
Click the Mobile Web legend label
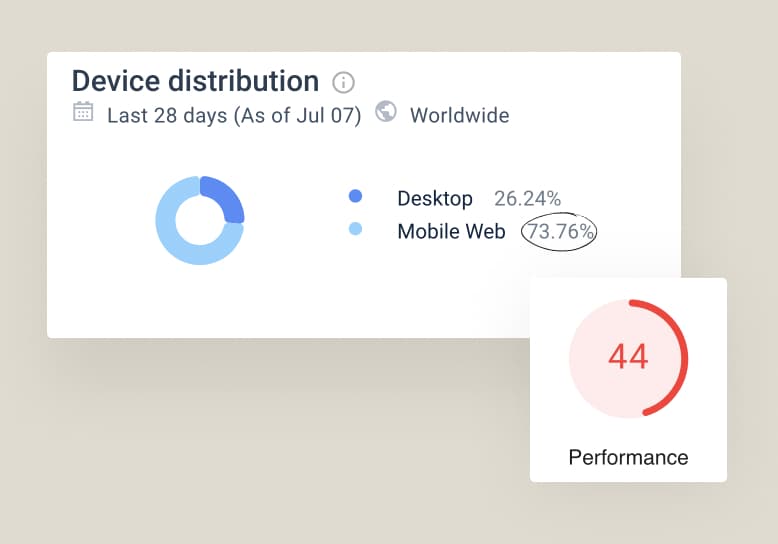click(449, 231)
